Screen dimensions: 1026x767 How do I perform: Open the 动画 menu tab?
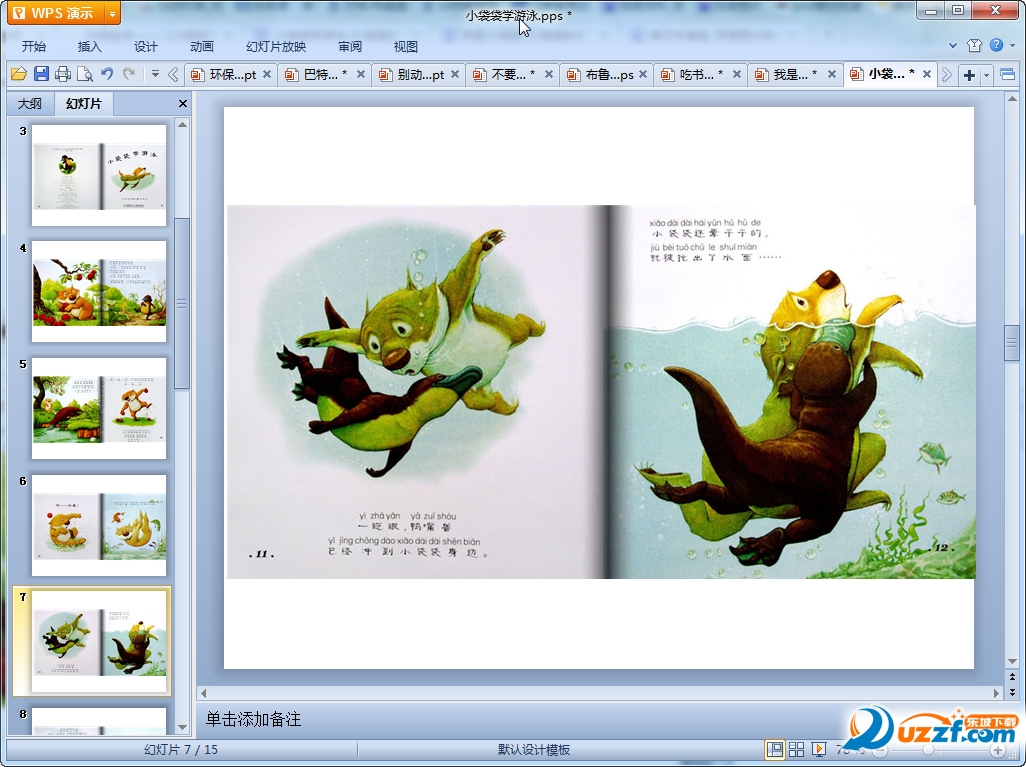(202, 46)
